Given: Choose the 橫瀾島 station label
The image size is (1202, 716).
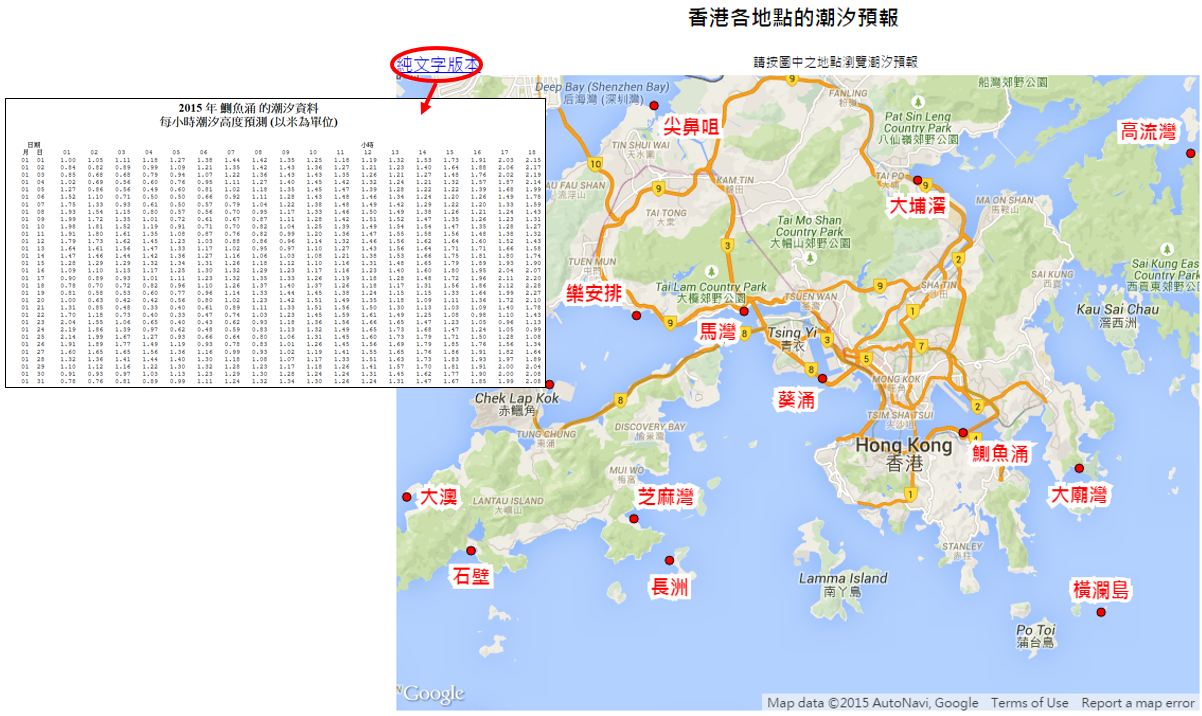Looking at the screenshot, I should point(1100,589).
